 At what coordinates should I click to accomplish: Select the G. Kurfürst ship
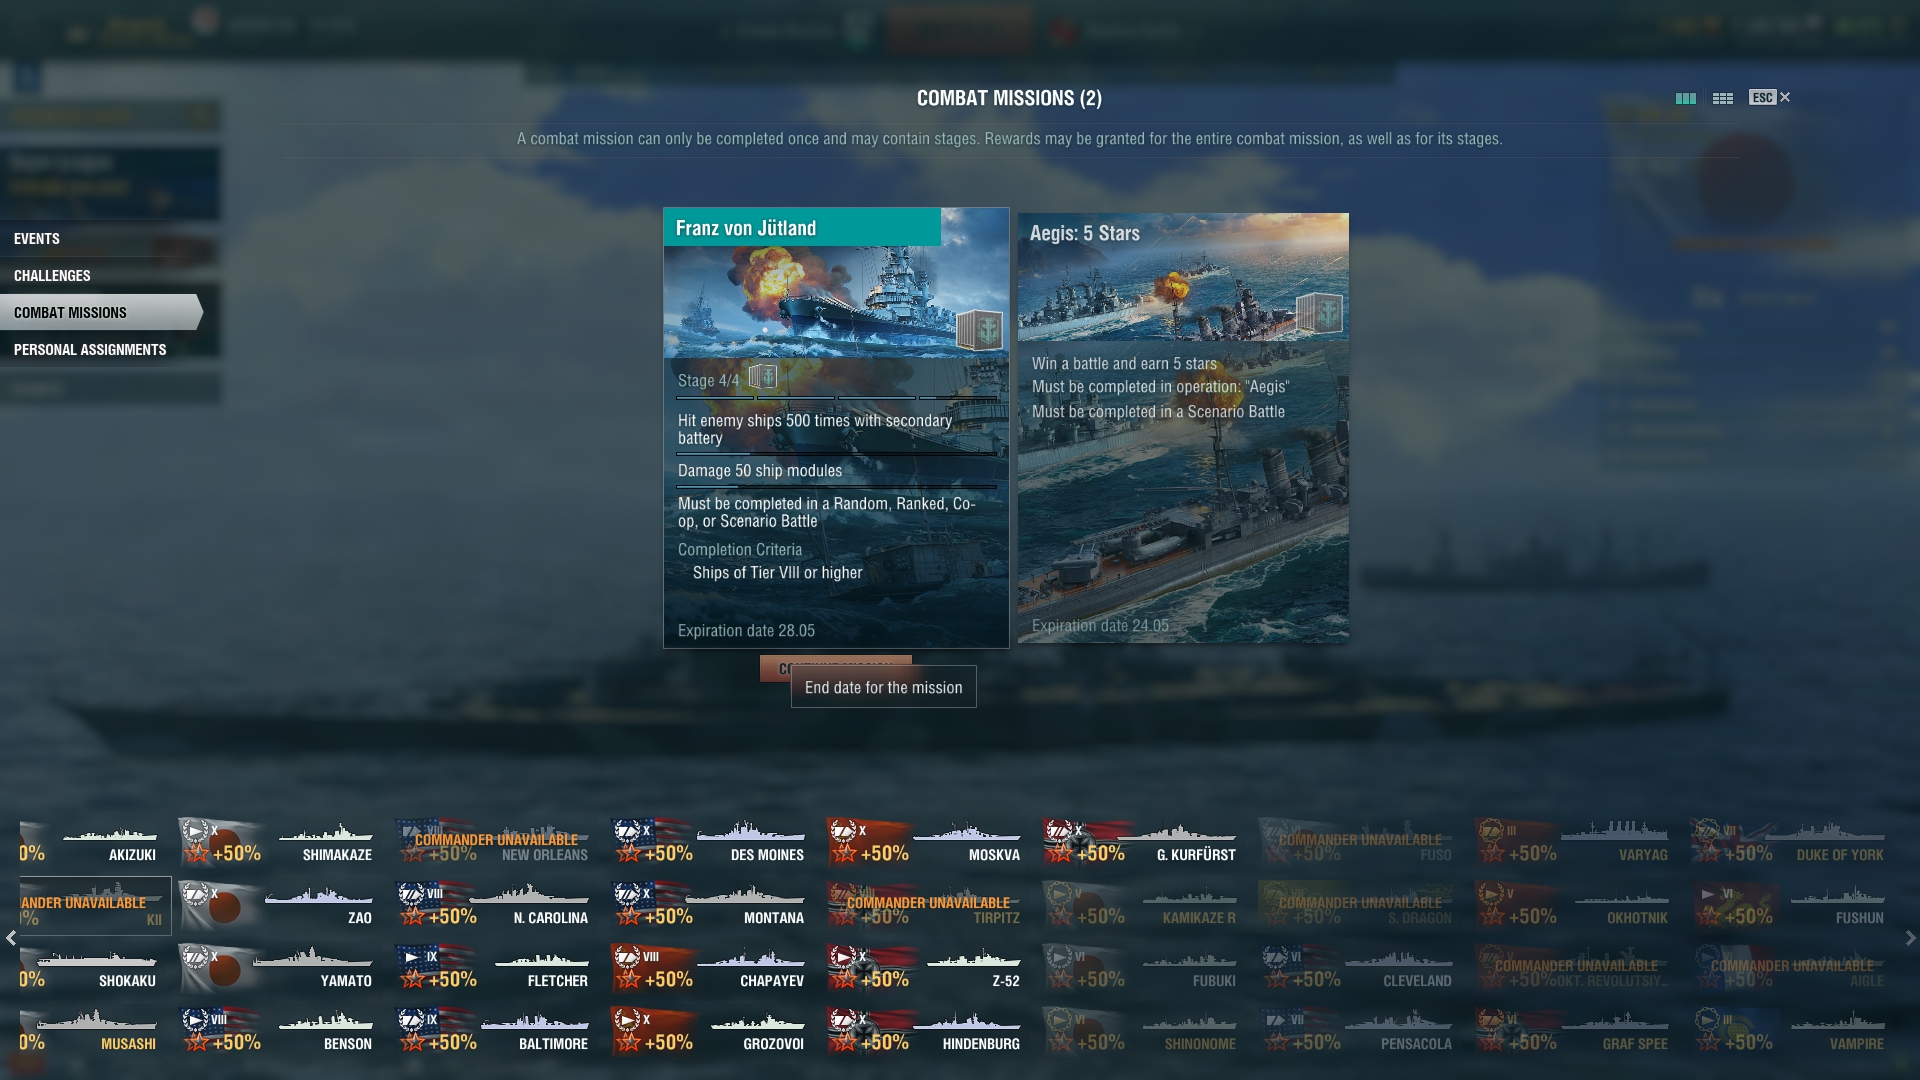click(x=1142, y=842)
